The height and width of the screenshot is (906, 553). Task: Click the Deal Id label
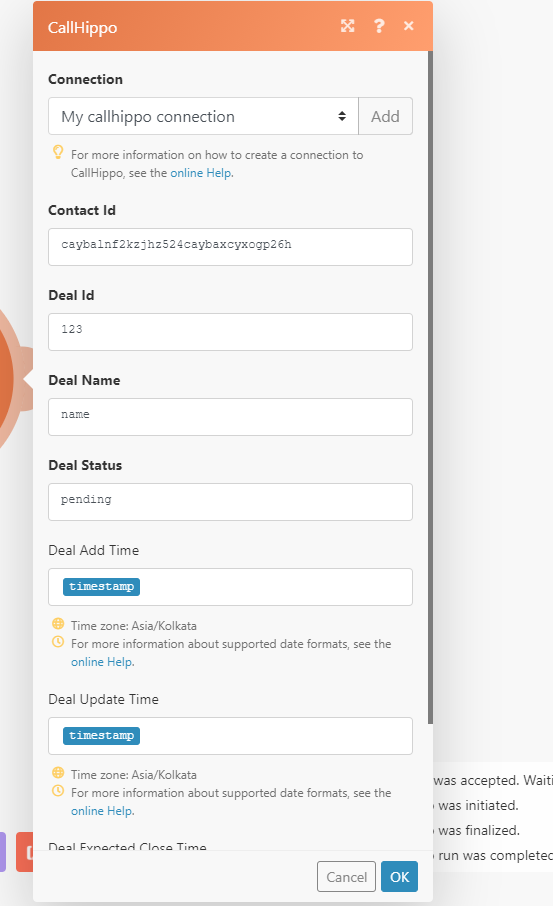click(x=71, y=295)
